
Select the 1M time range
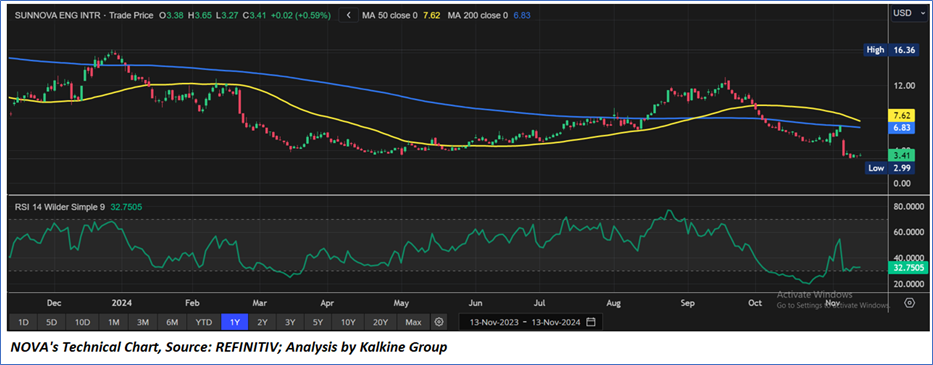(114, 322)
